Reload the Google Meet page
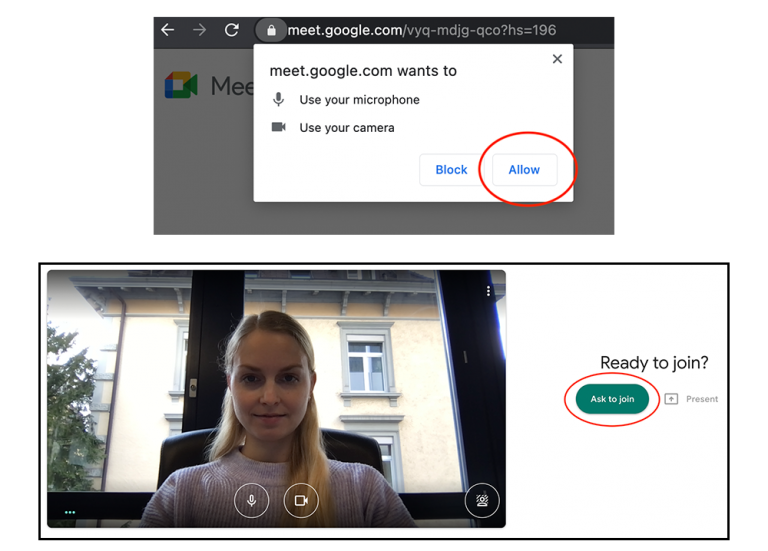This screenshot has height=551, width=768. tap(232, 30)
